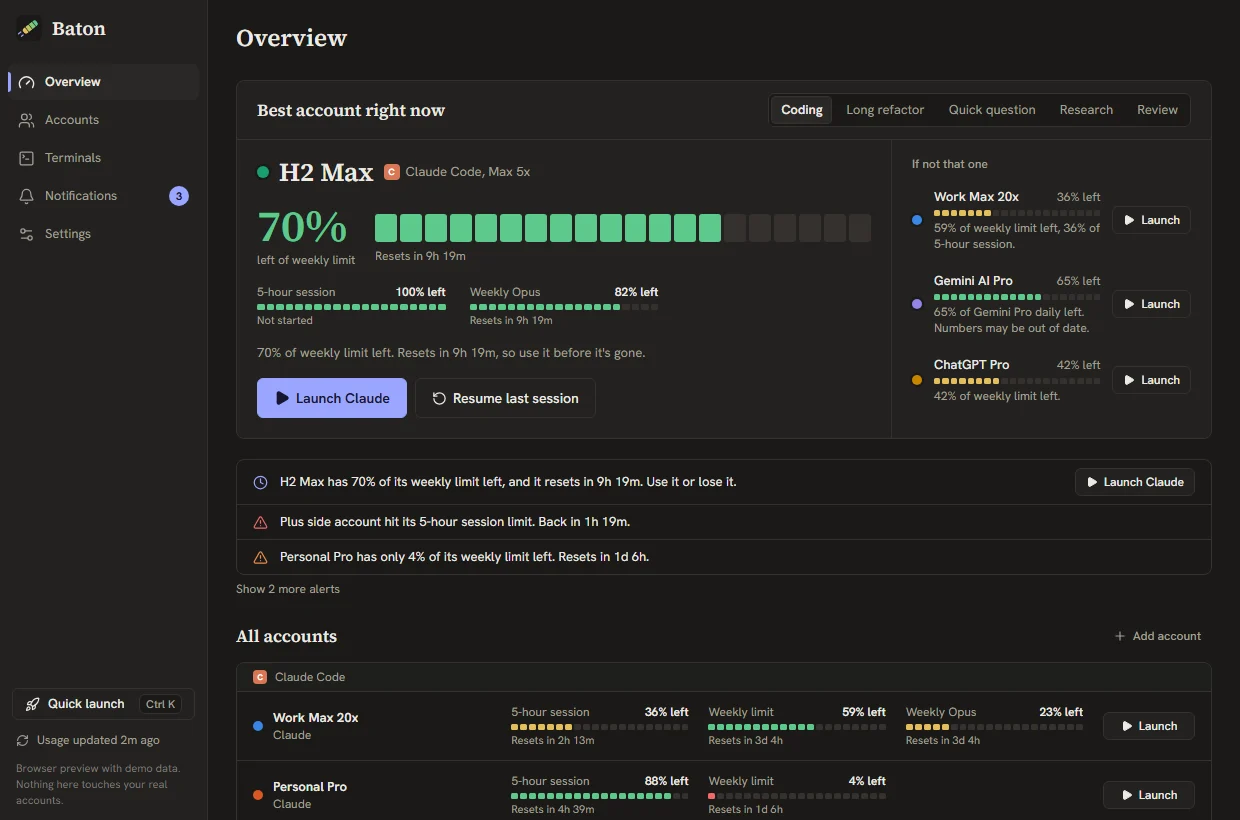This screenshot has height=820, width=1240.
Task: Click the orange warning icon for Personal Pro alert
Action: (261, 557)
